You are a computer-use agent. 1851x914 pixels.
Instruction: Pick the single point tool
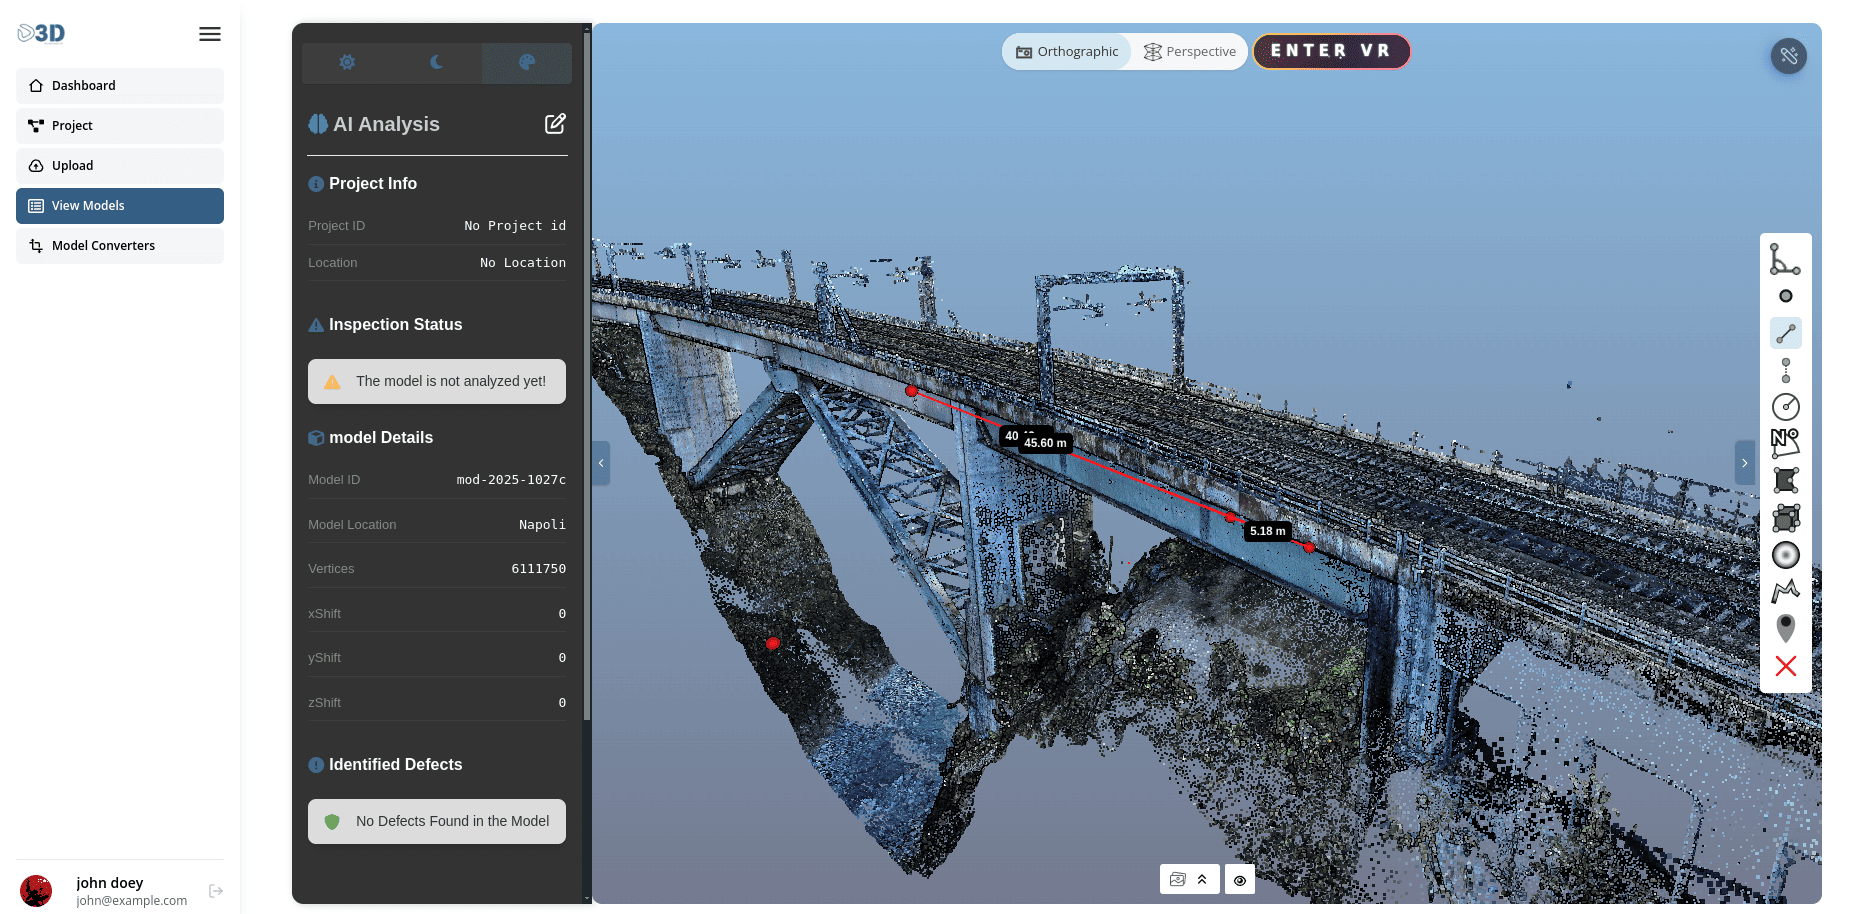1786,296
